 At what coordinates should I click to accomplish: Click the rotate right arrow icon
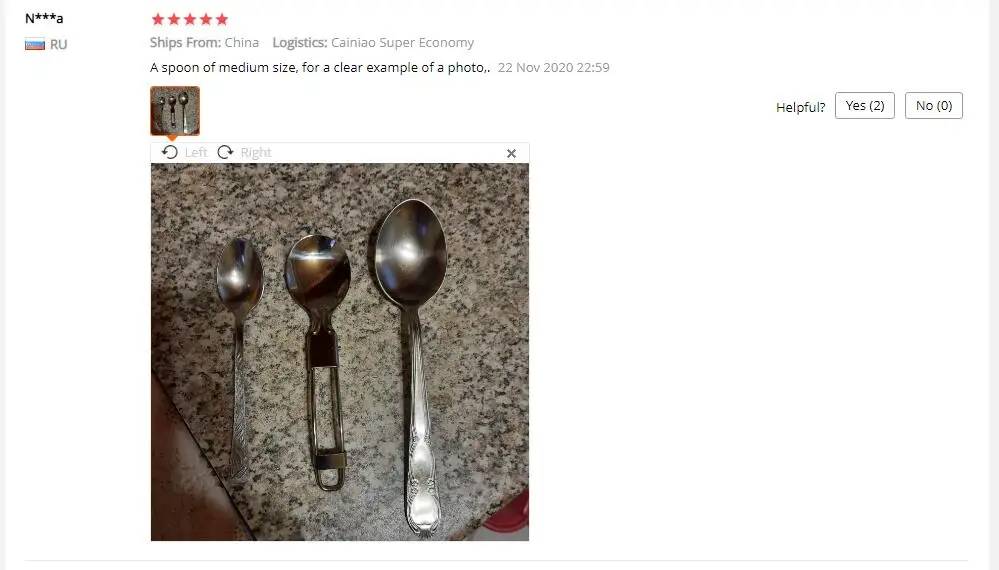click(226, 152)
